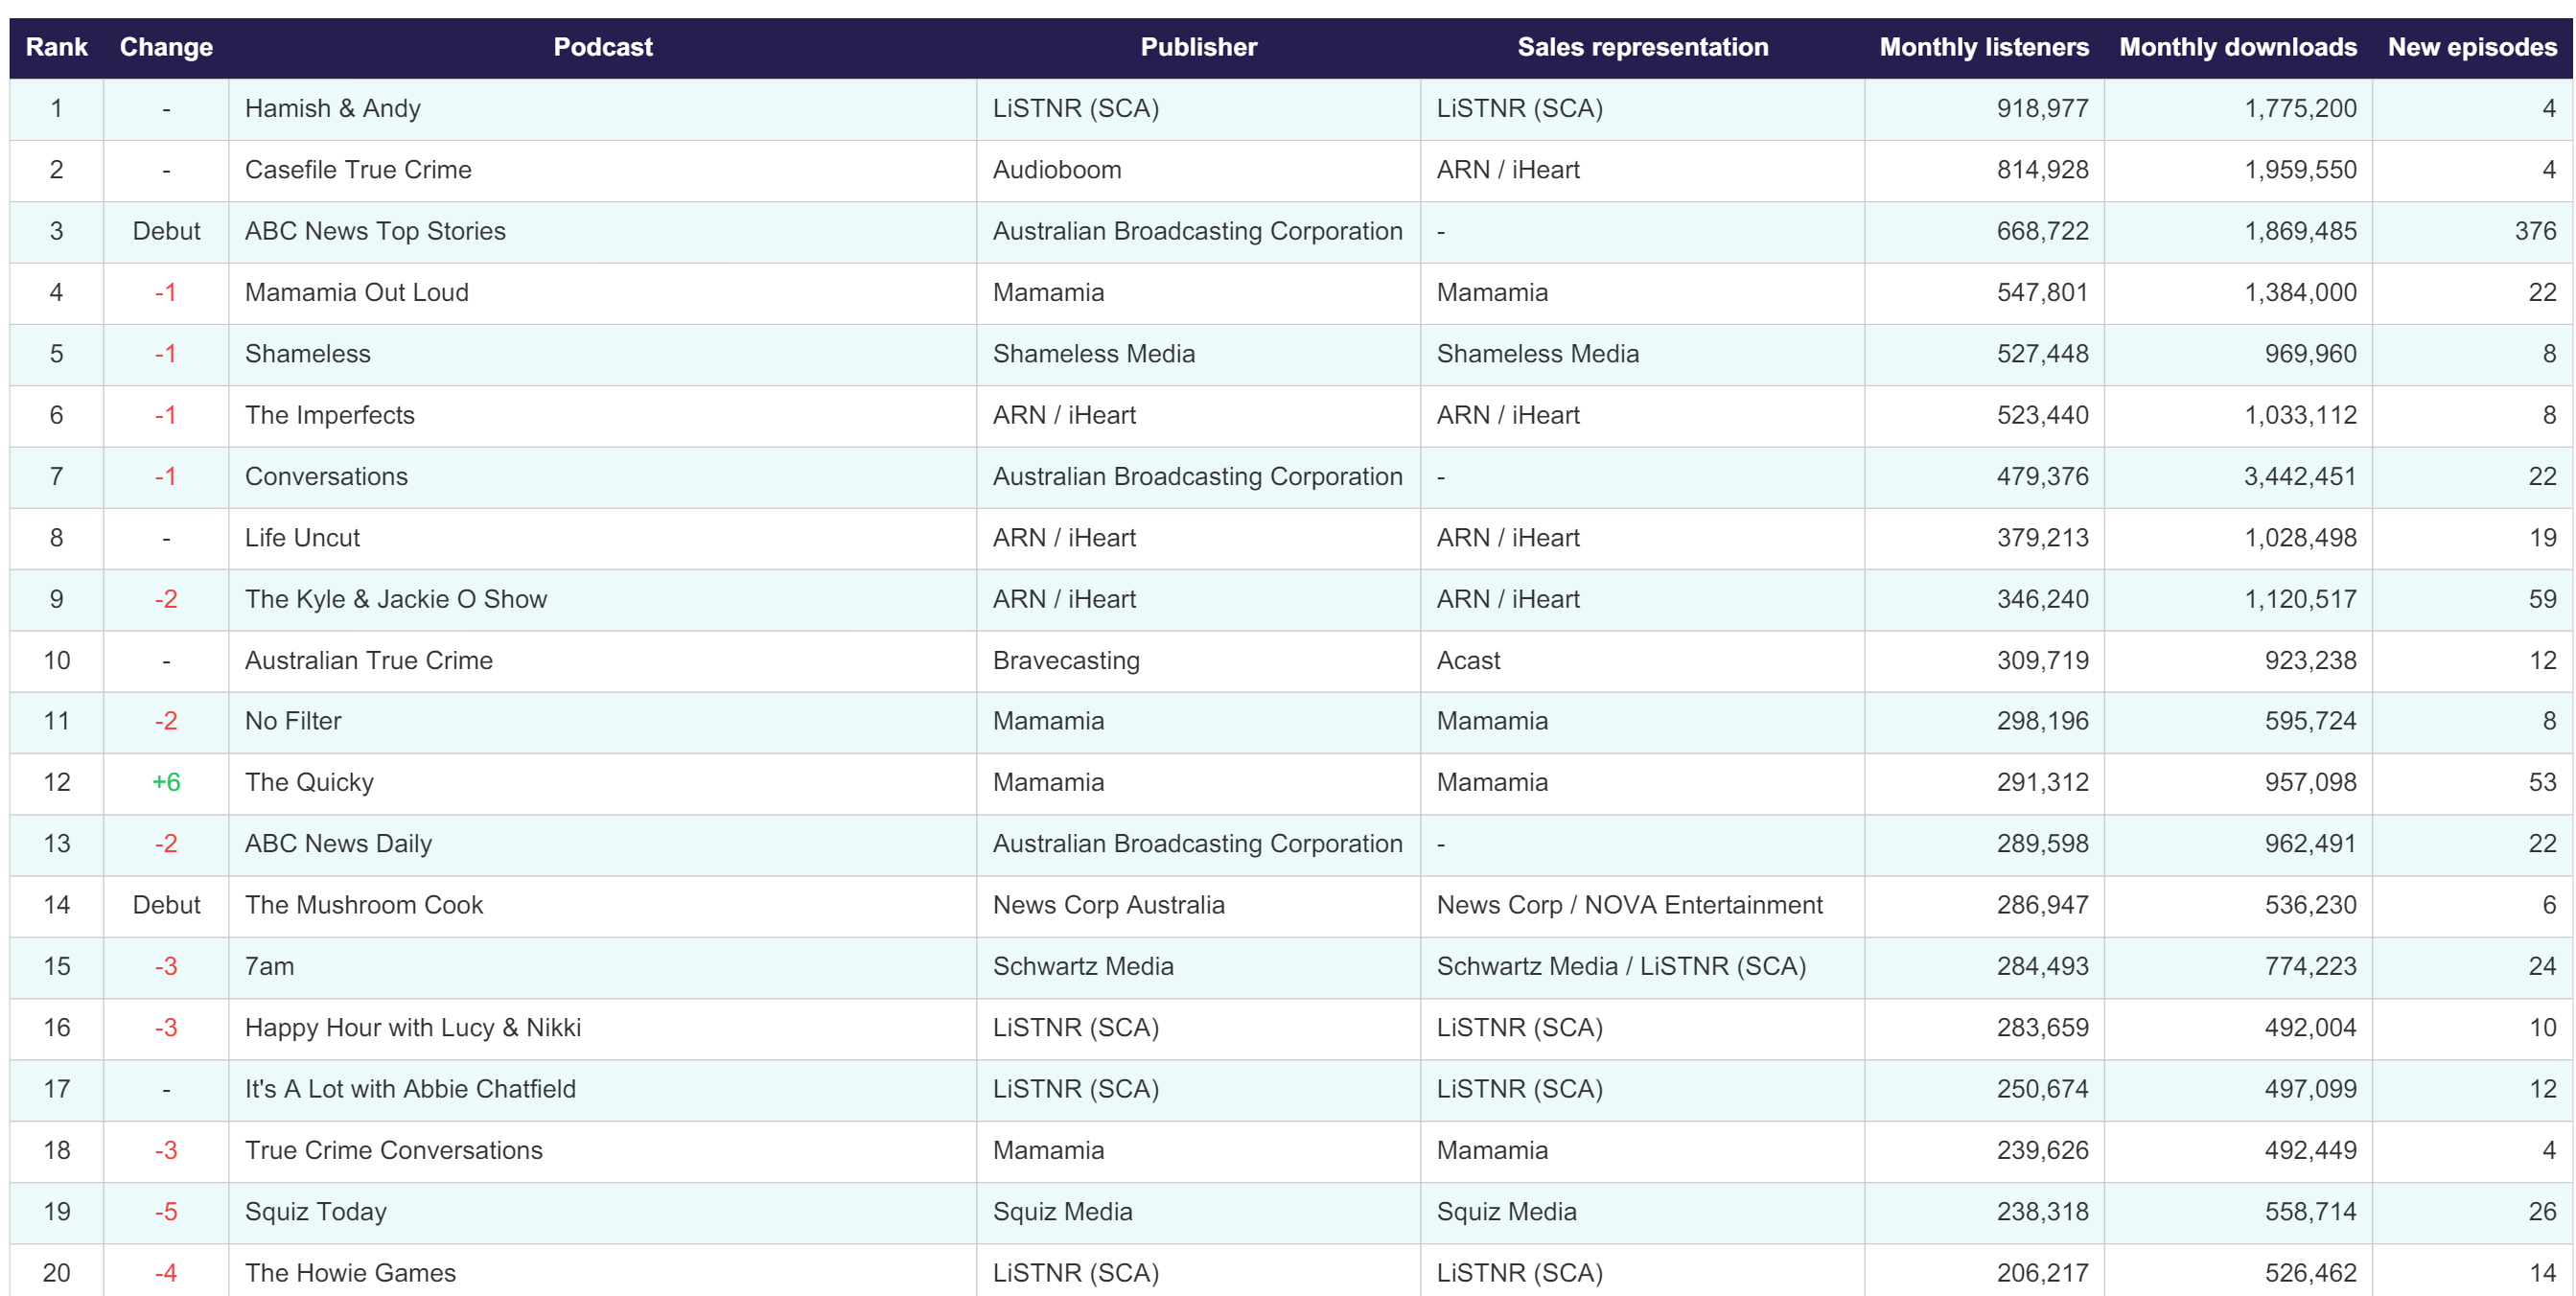Click the 1,120,517 monthly downloads value
The height and width of the screenshot is (1296, 2576).
tap(2300, 599)
